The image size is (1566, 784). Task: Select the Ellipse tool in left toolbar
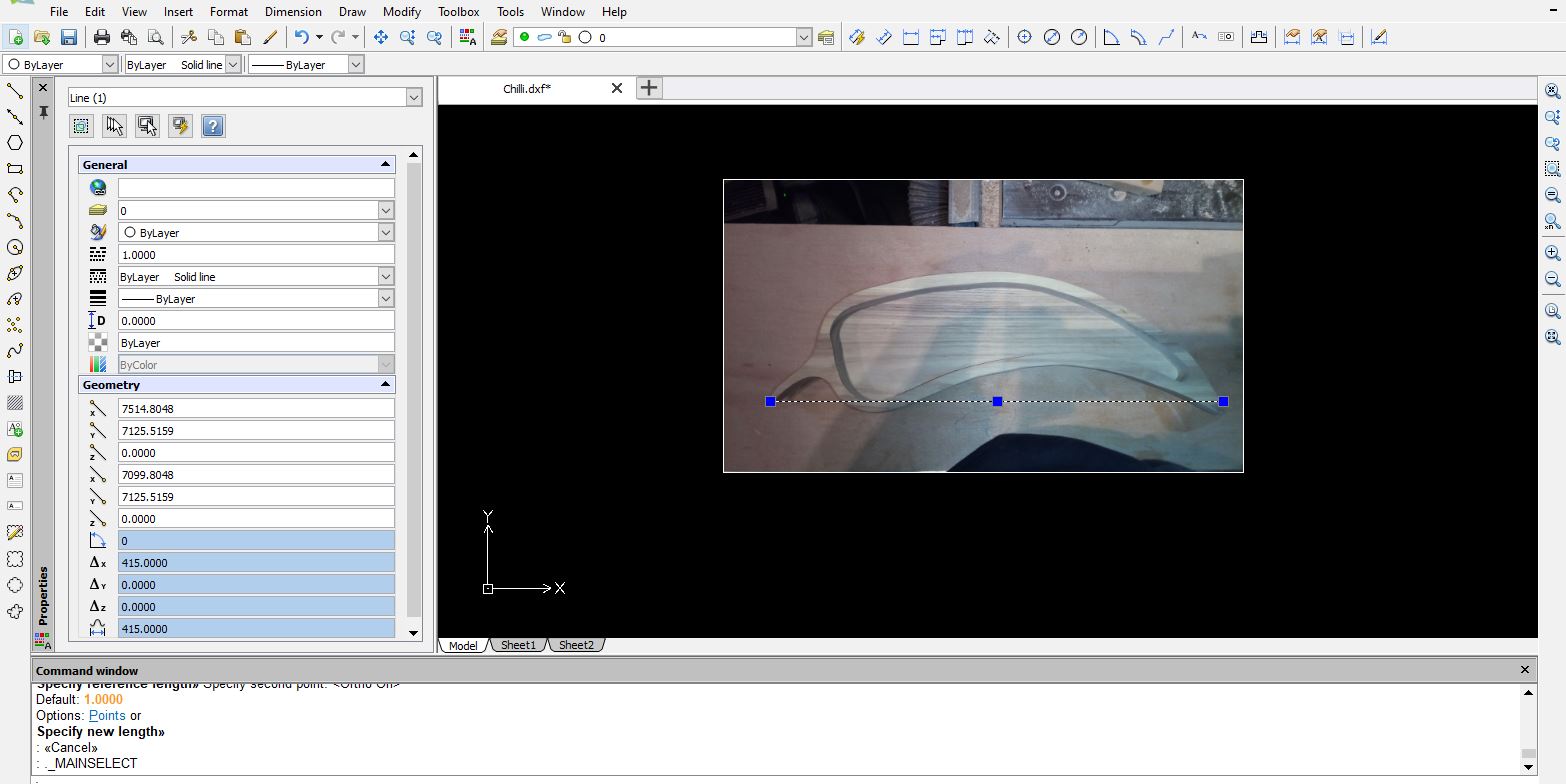[x=15, y=273]
